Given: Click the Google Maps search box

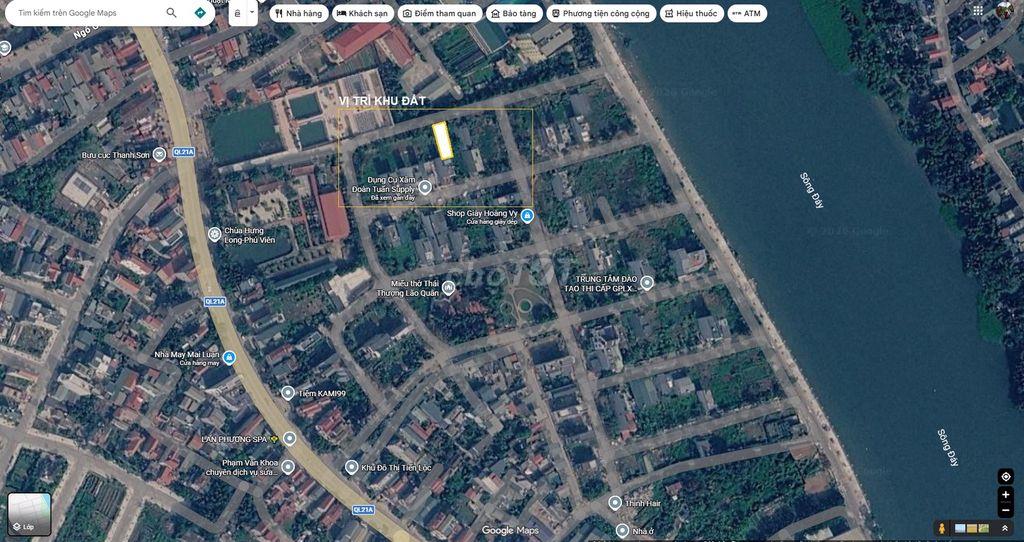Looking at the screenshot, I should (108, 12).
